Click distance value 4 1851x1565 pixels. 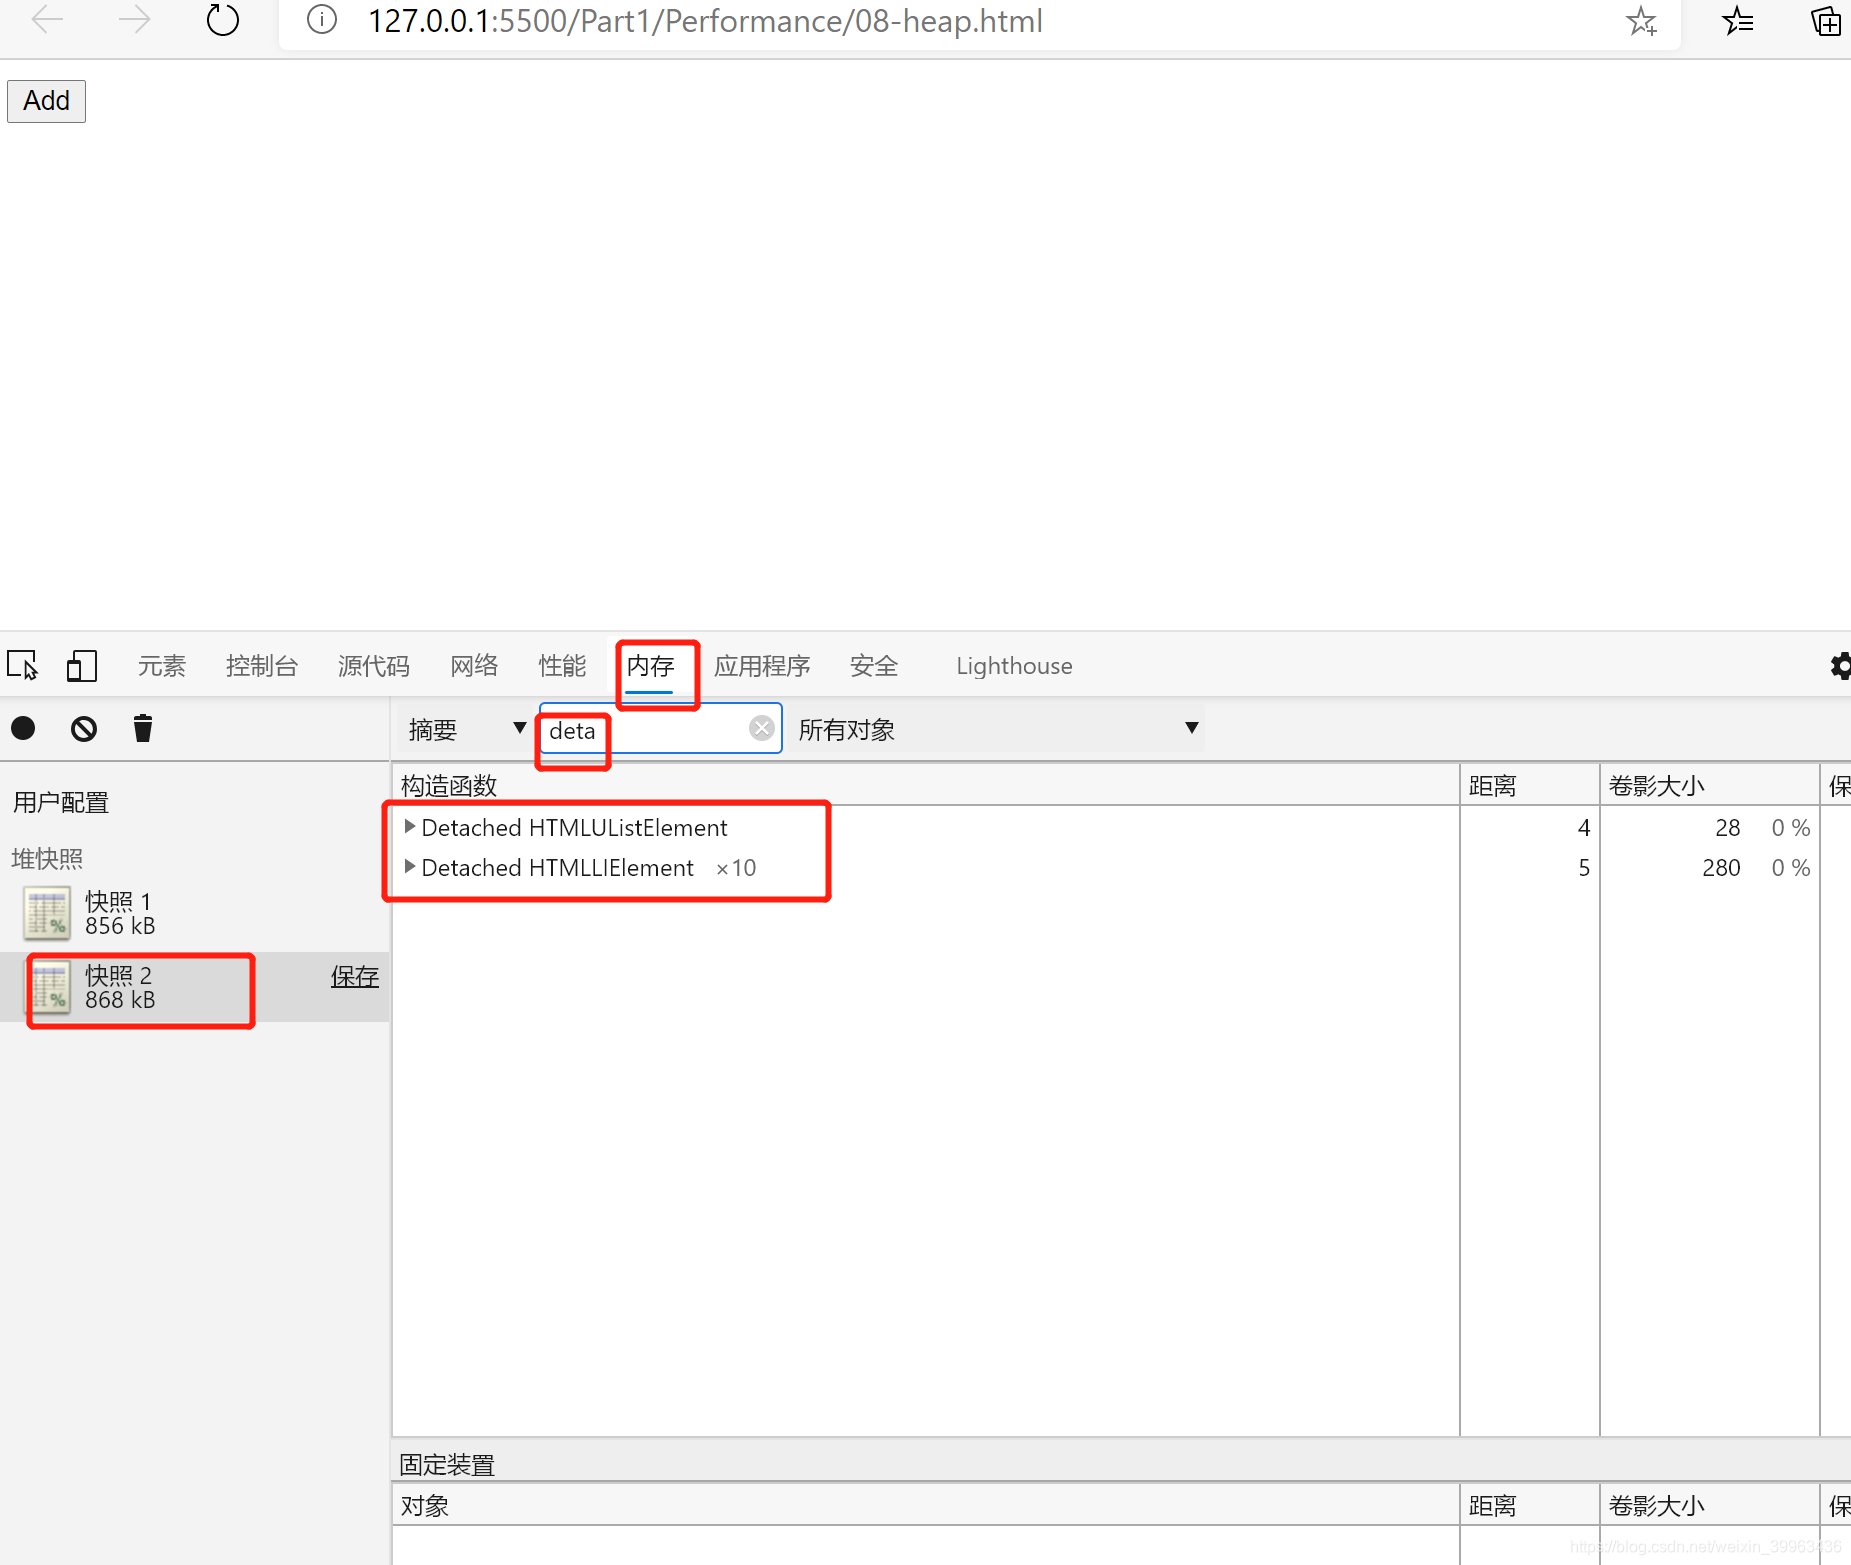click(x=1584, y=828)
